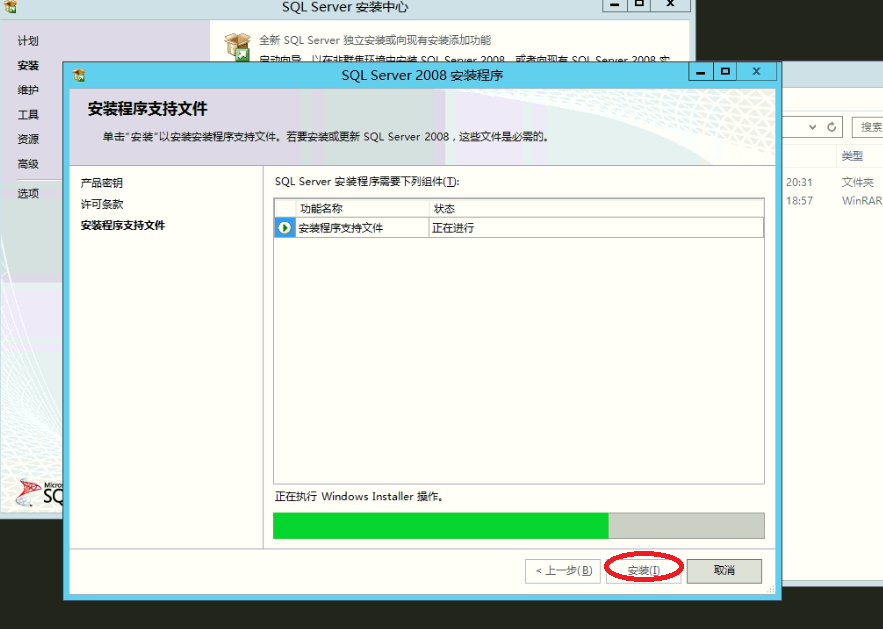Click the 文件夹 type entry in Explorer

858,182
